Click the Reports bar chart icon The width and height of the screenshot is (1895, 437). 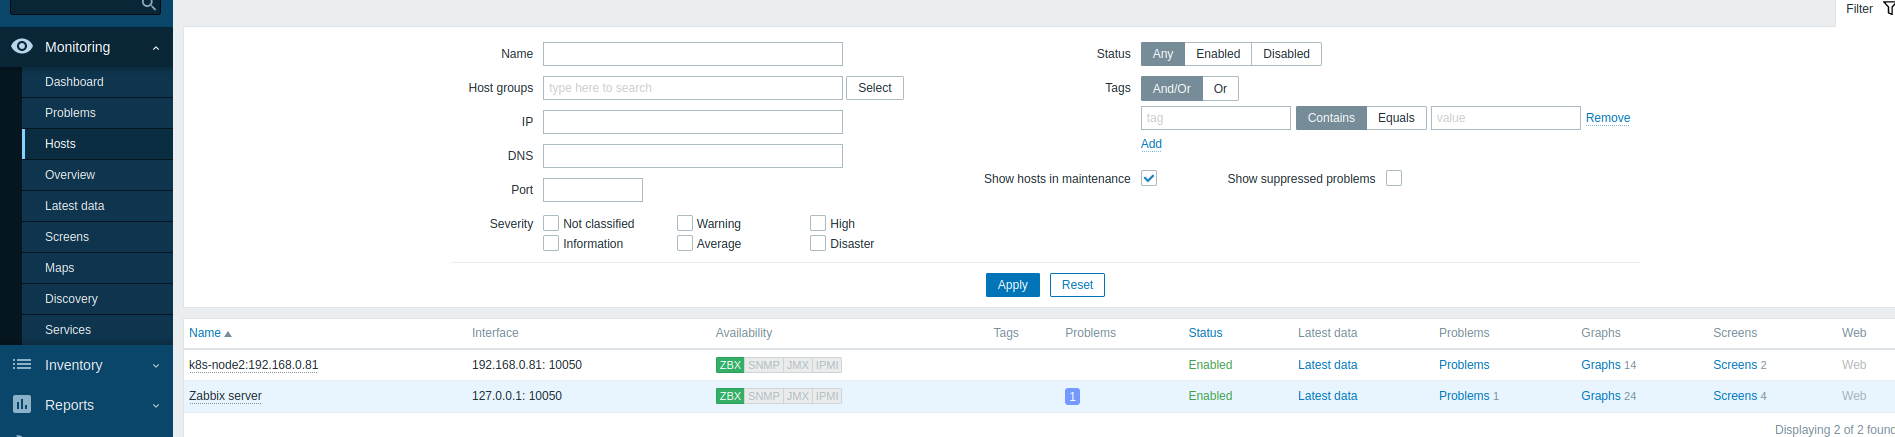22,404
